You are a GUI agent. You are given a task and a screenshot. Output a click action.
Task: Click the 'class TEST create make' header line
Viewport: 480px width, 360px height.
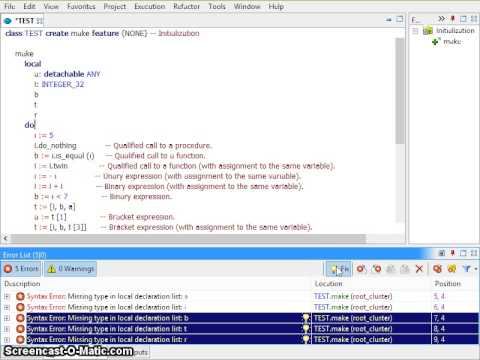(102, 33)
